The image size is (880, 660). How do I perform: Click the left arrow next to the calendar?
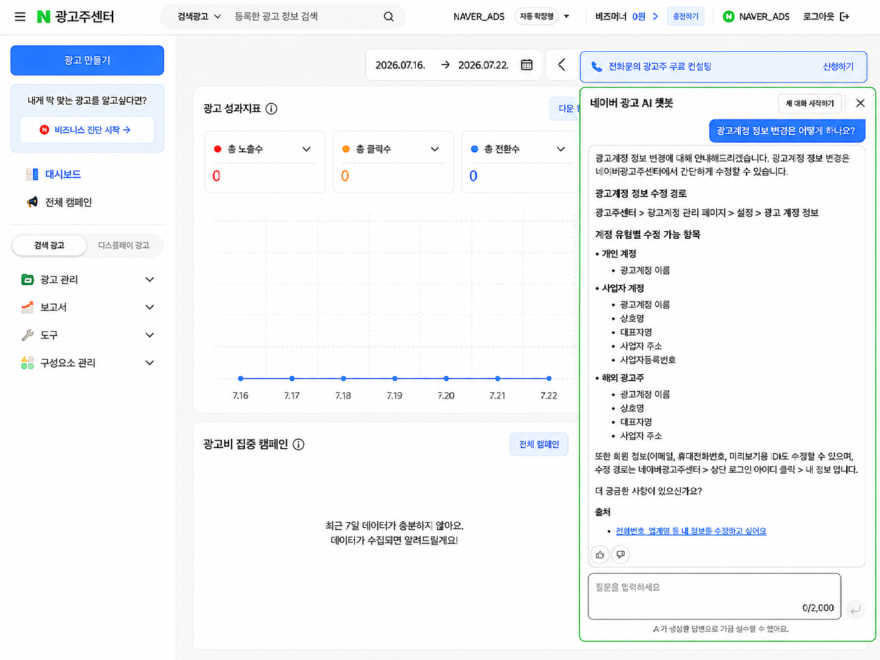point(561,65)
